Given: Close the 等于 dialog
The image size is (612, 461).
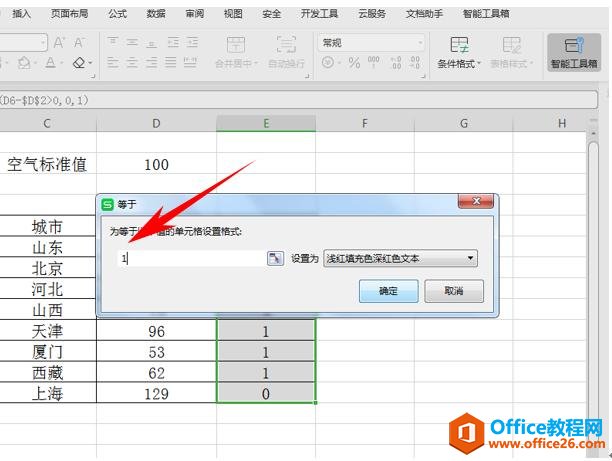Looking at the screenshot, I should coord(476,201).
